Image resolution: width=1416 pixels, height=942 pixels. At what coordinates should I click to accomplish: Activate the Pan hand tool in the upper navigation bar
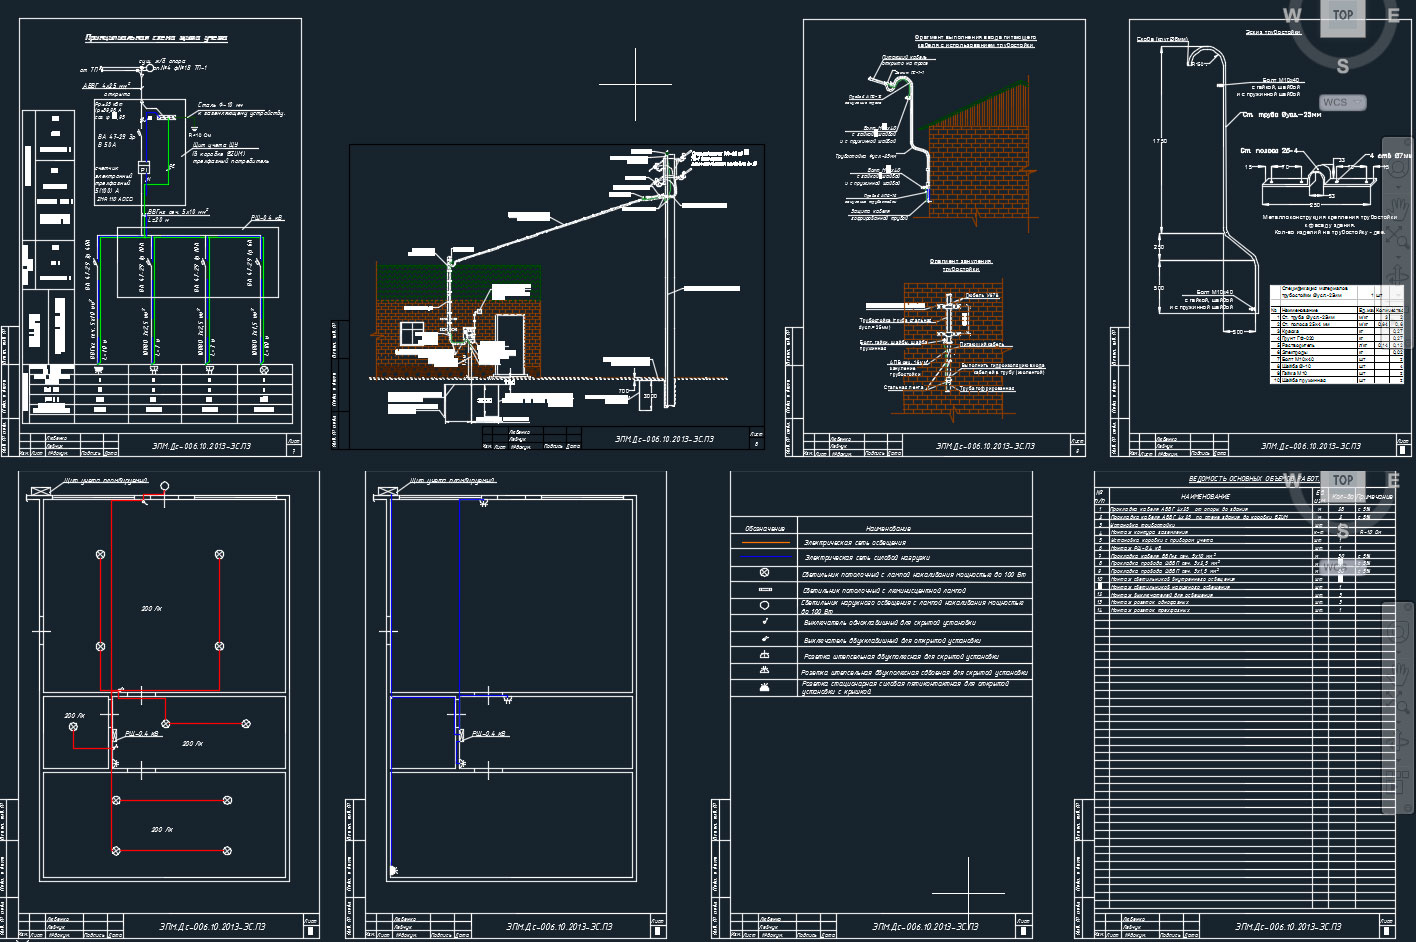pos(1398,208)
